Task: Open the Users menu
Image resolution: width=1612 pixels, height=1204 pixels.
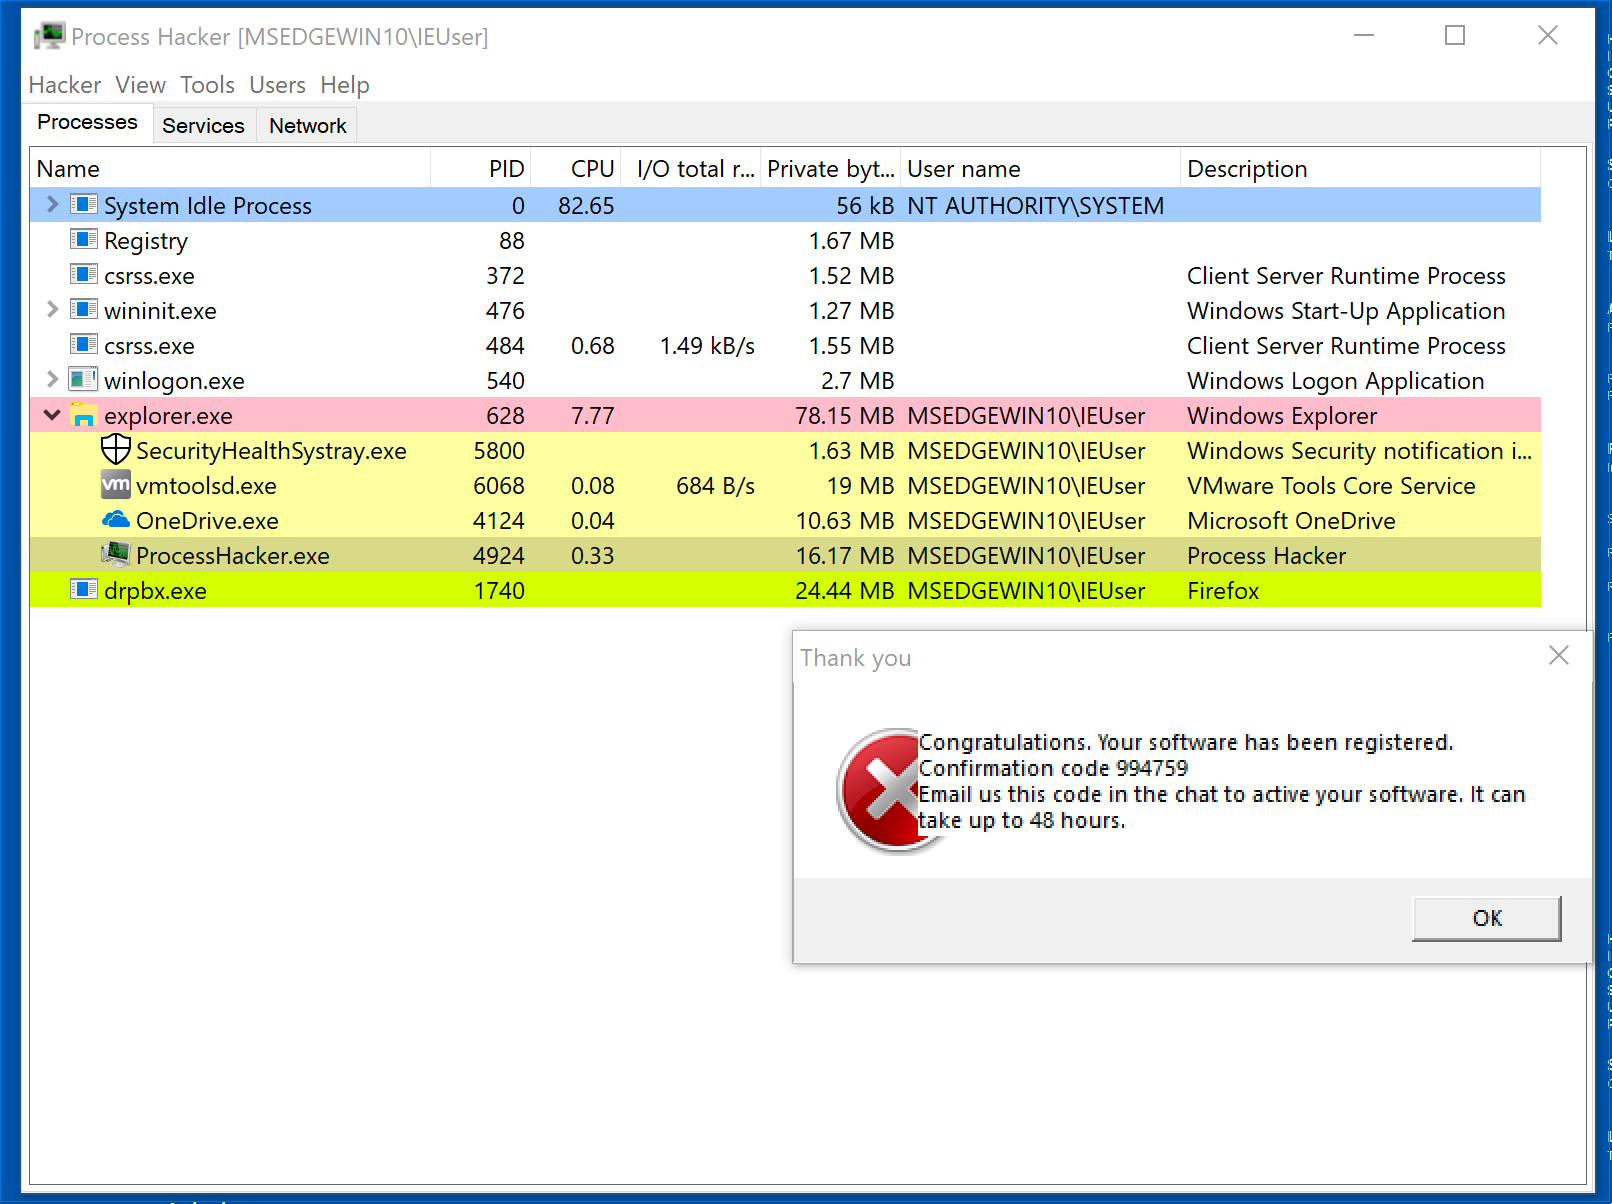Action: pyautogui.click(x=277, y=85)
